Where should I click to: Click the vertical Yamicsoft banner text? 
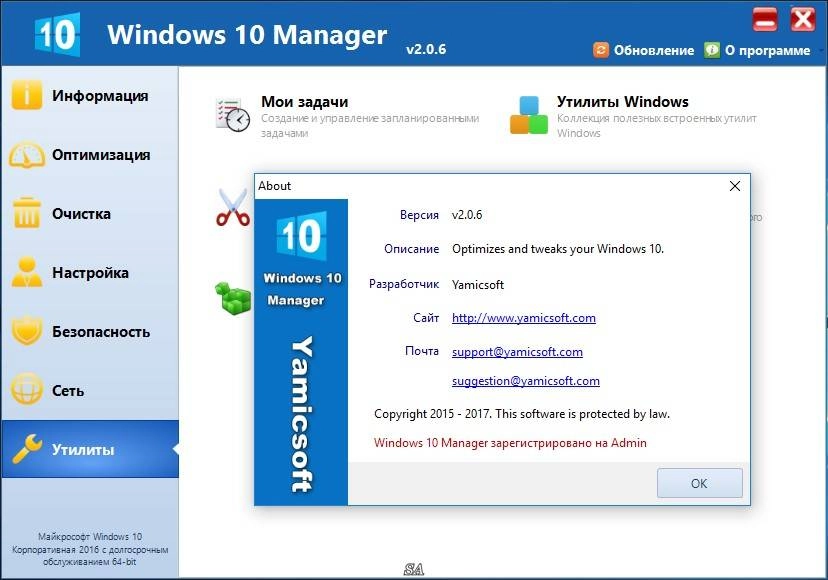point(302,414)
